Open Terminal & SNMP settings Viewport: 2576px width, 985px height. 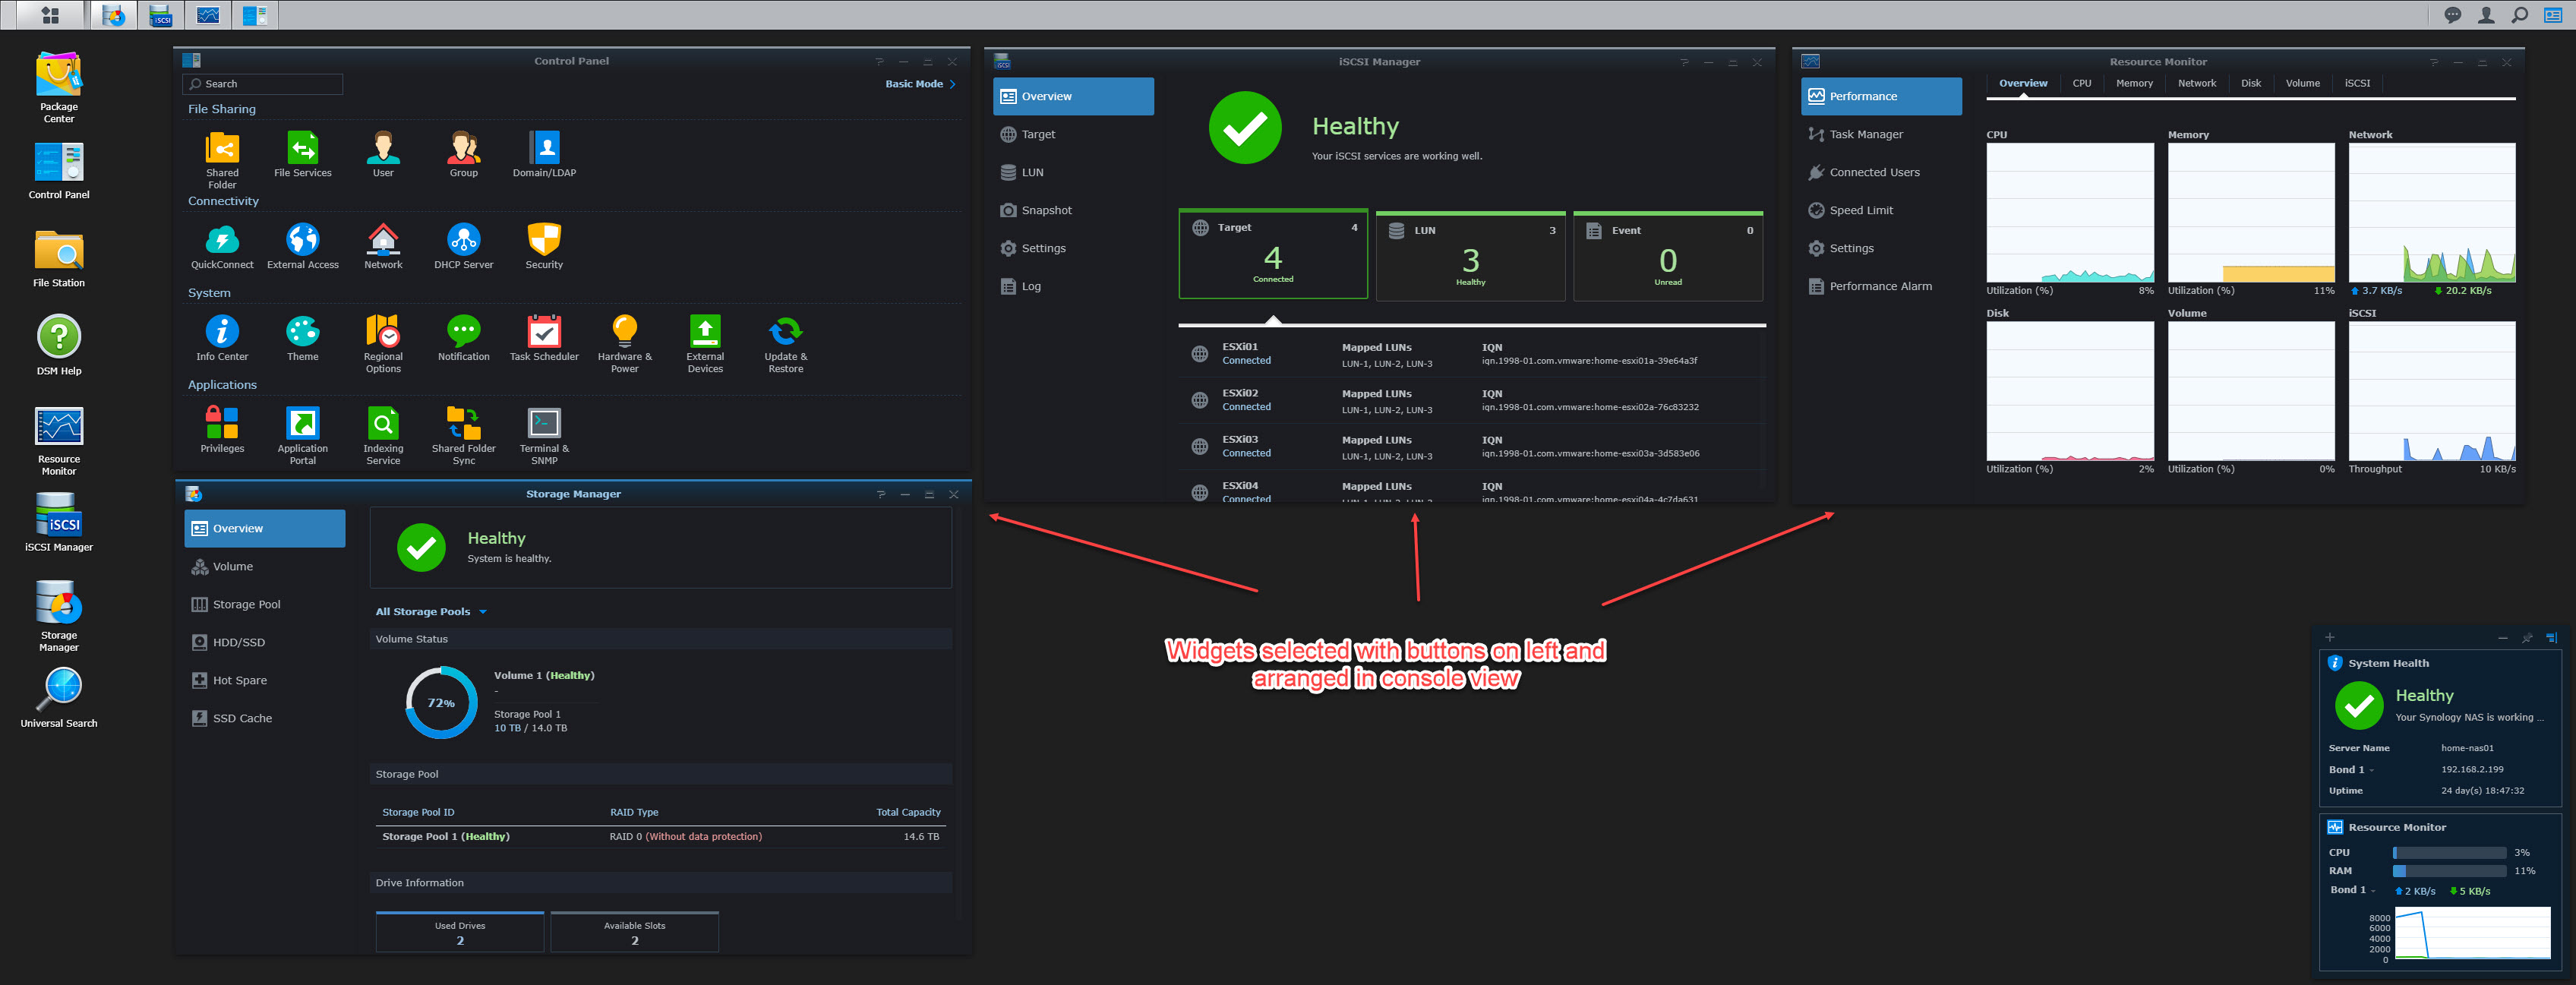click(x=544, y=424)
